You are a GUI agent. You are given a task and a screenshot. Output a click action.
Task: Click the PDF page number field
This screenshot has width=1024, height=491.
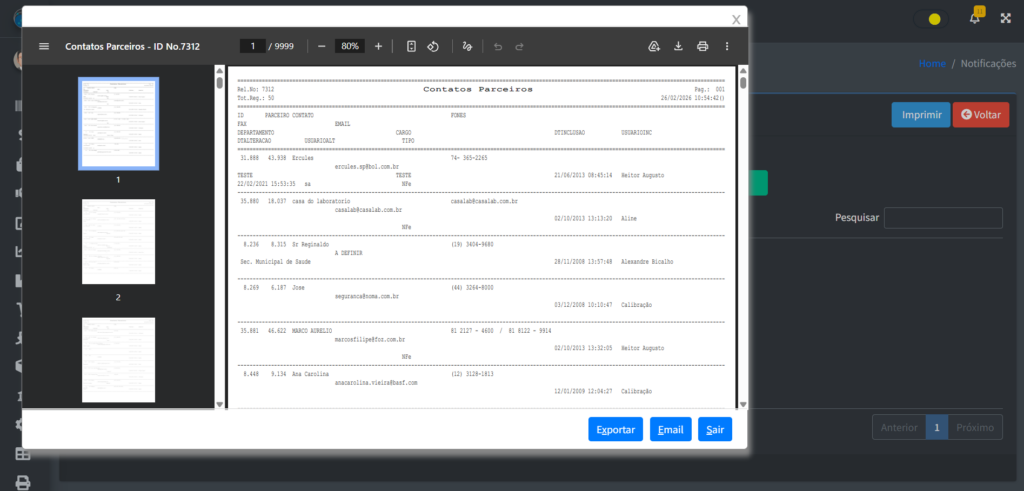(252, 46)
